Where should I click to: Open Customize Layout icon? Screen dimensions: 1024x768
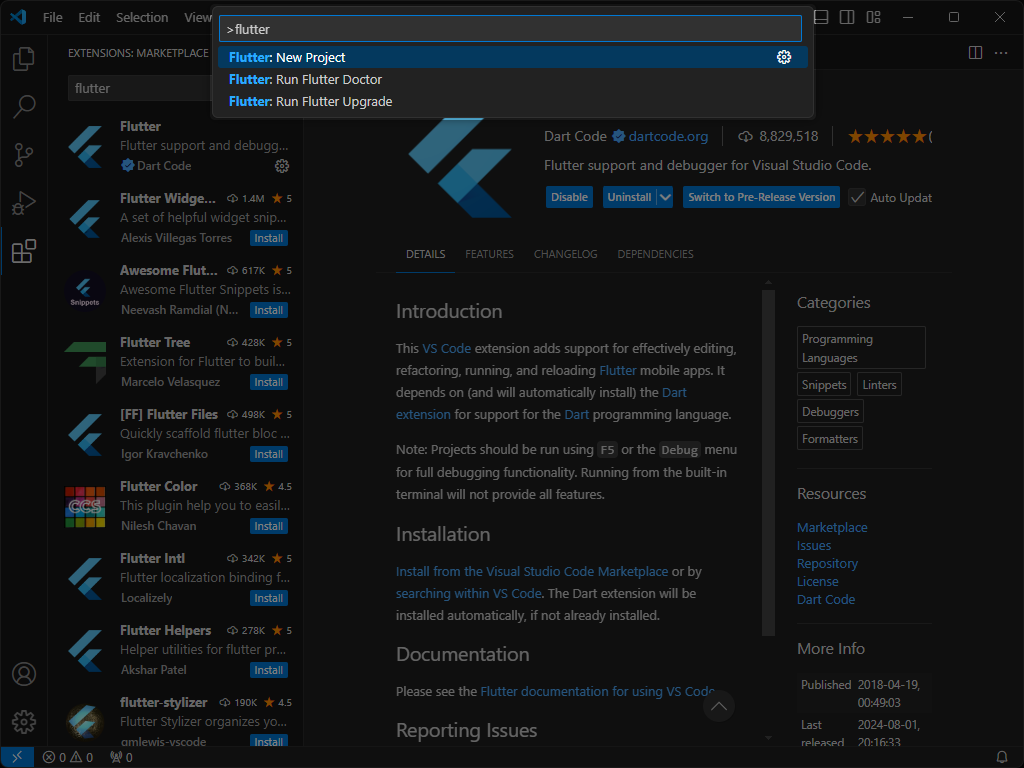(873, 17)
